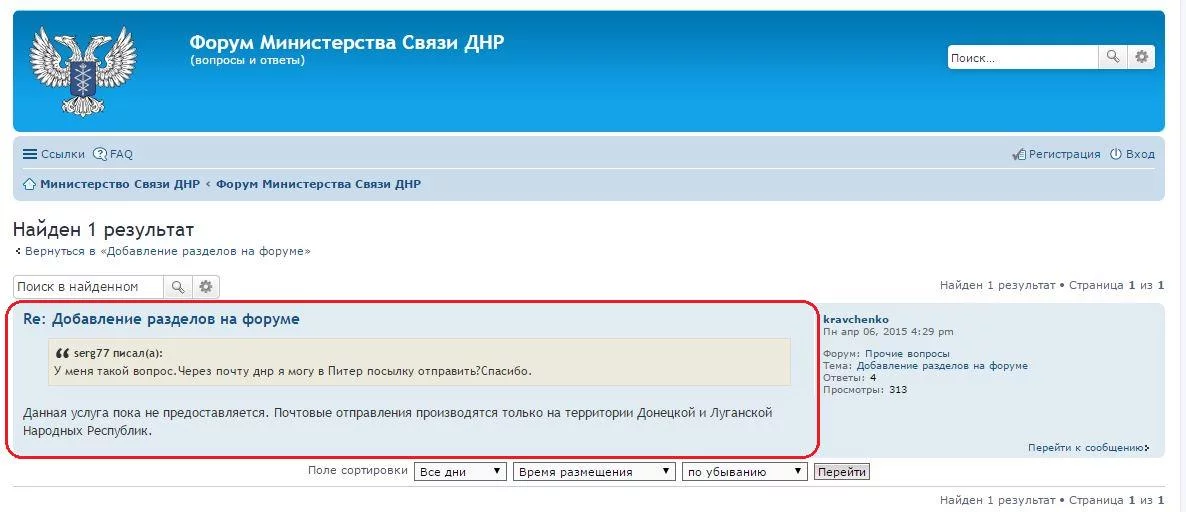
Task: Click the header title Форум Министерства Связи ДНР
Action: click(x=346, y=42)
